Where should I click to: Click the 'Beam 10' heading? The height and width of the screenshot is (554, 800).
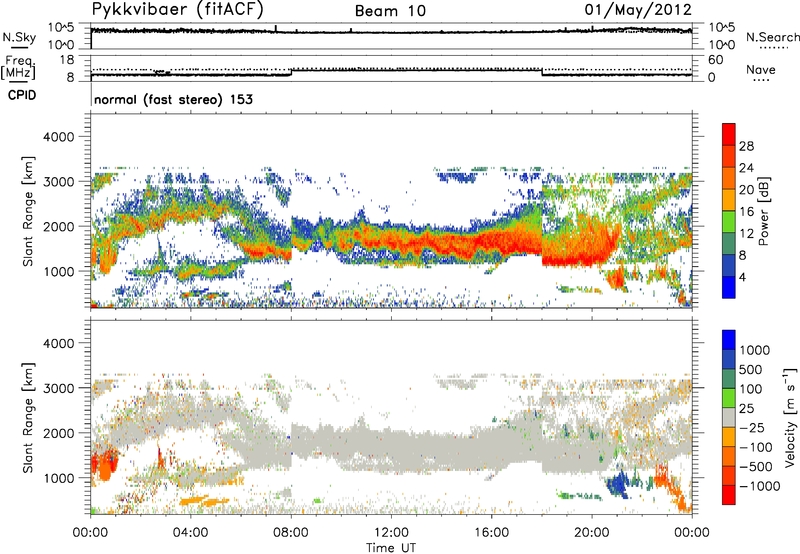pyautogui.click(x=390, y=11)
